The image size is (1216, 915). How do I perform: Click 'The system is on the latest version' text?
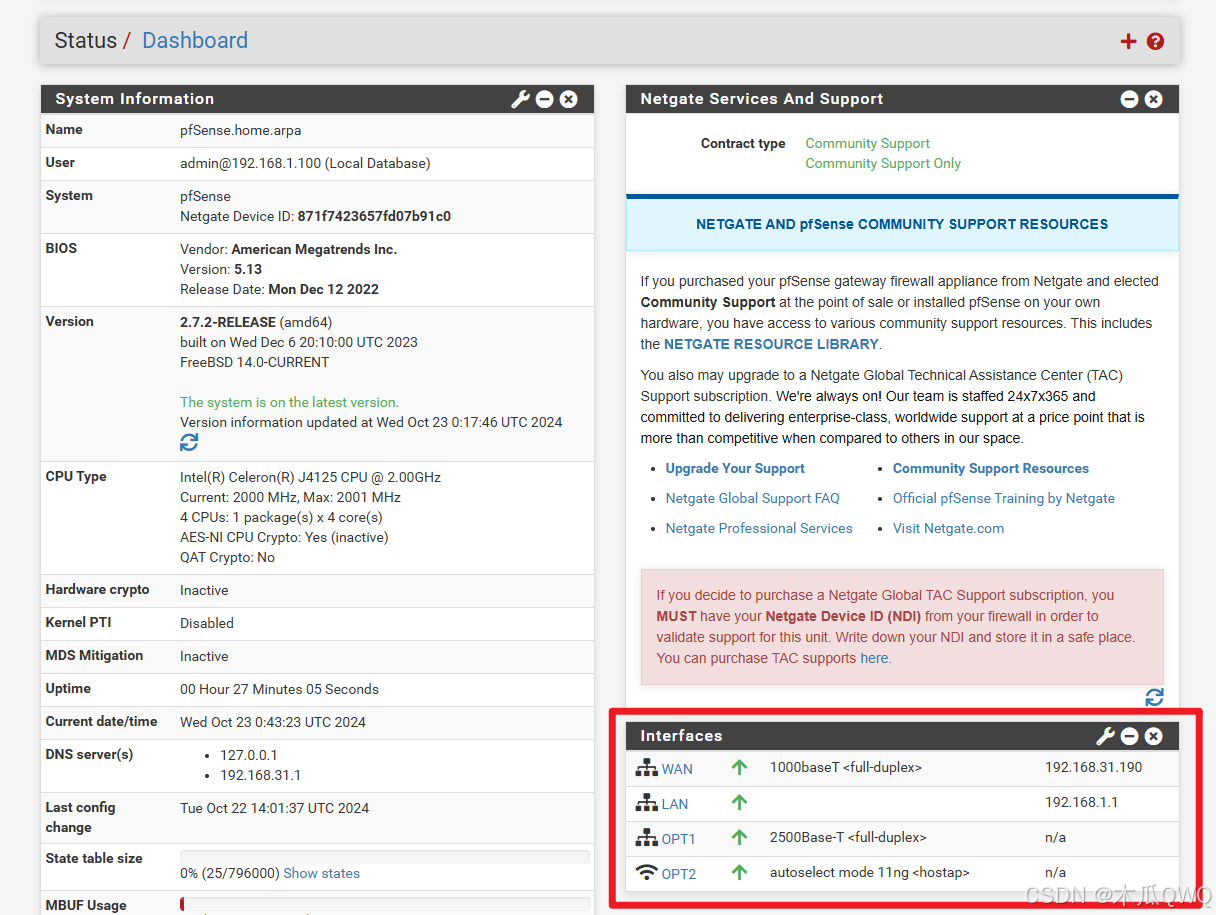(x=289, y=402)
